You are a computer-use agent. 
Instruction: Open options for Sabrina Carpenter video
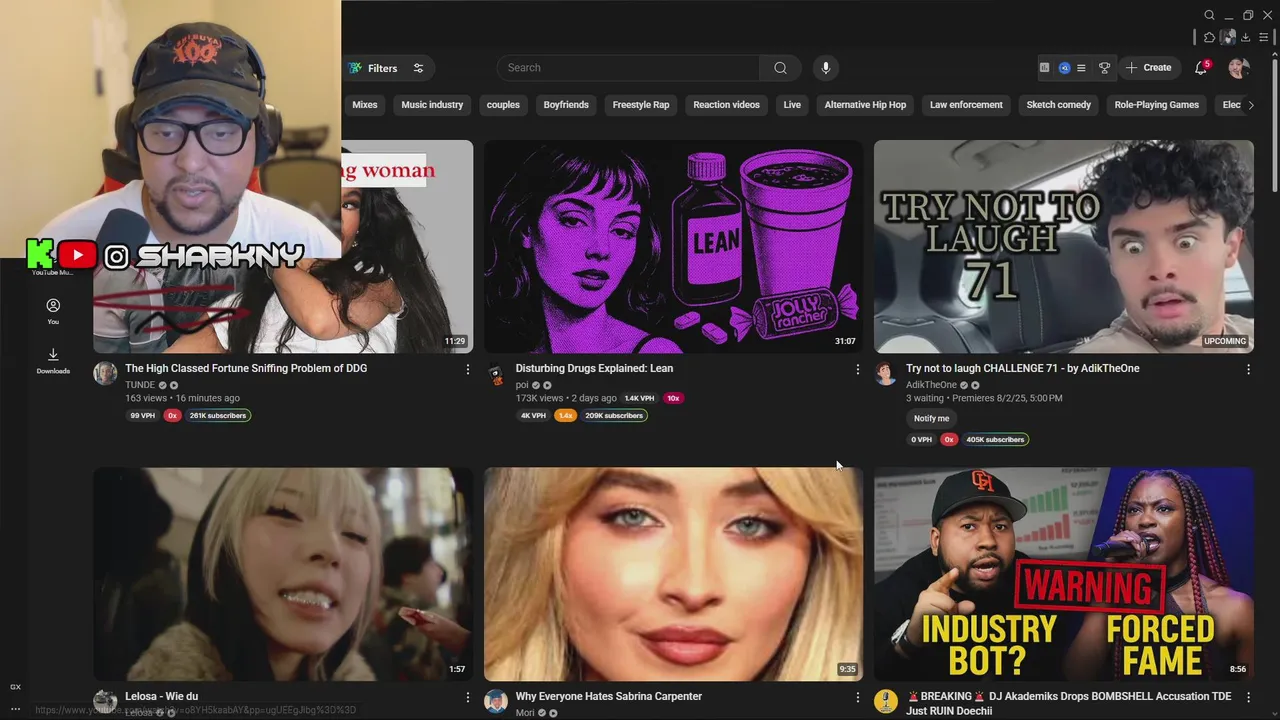click(x=857, y=697)
